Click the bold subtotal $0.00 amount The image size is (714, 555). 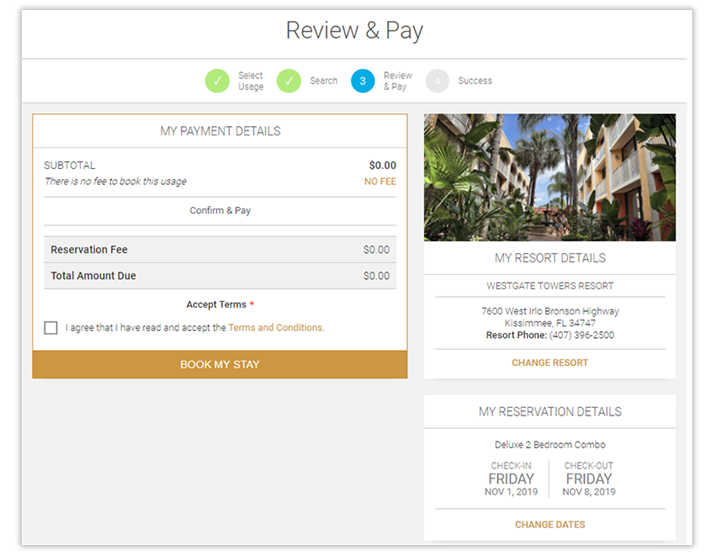[x=382, y=165]
